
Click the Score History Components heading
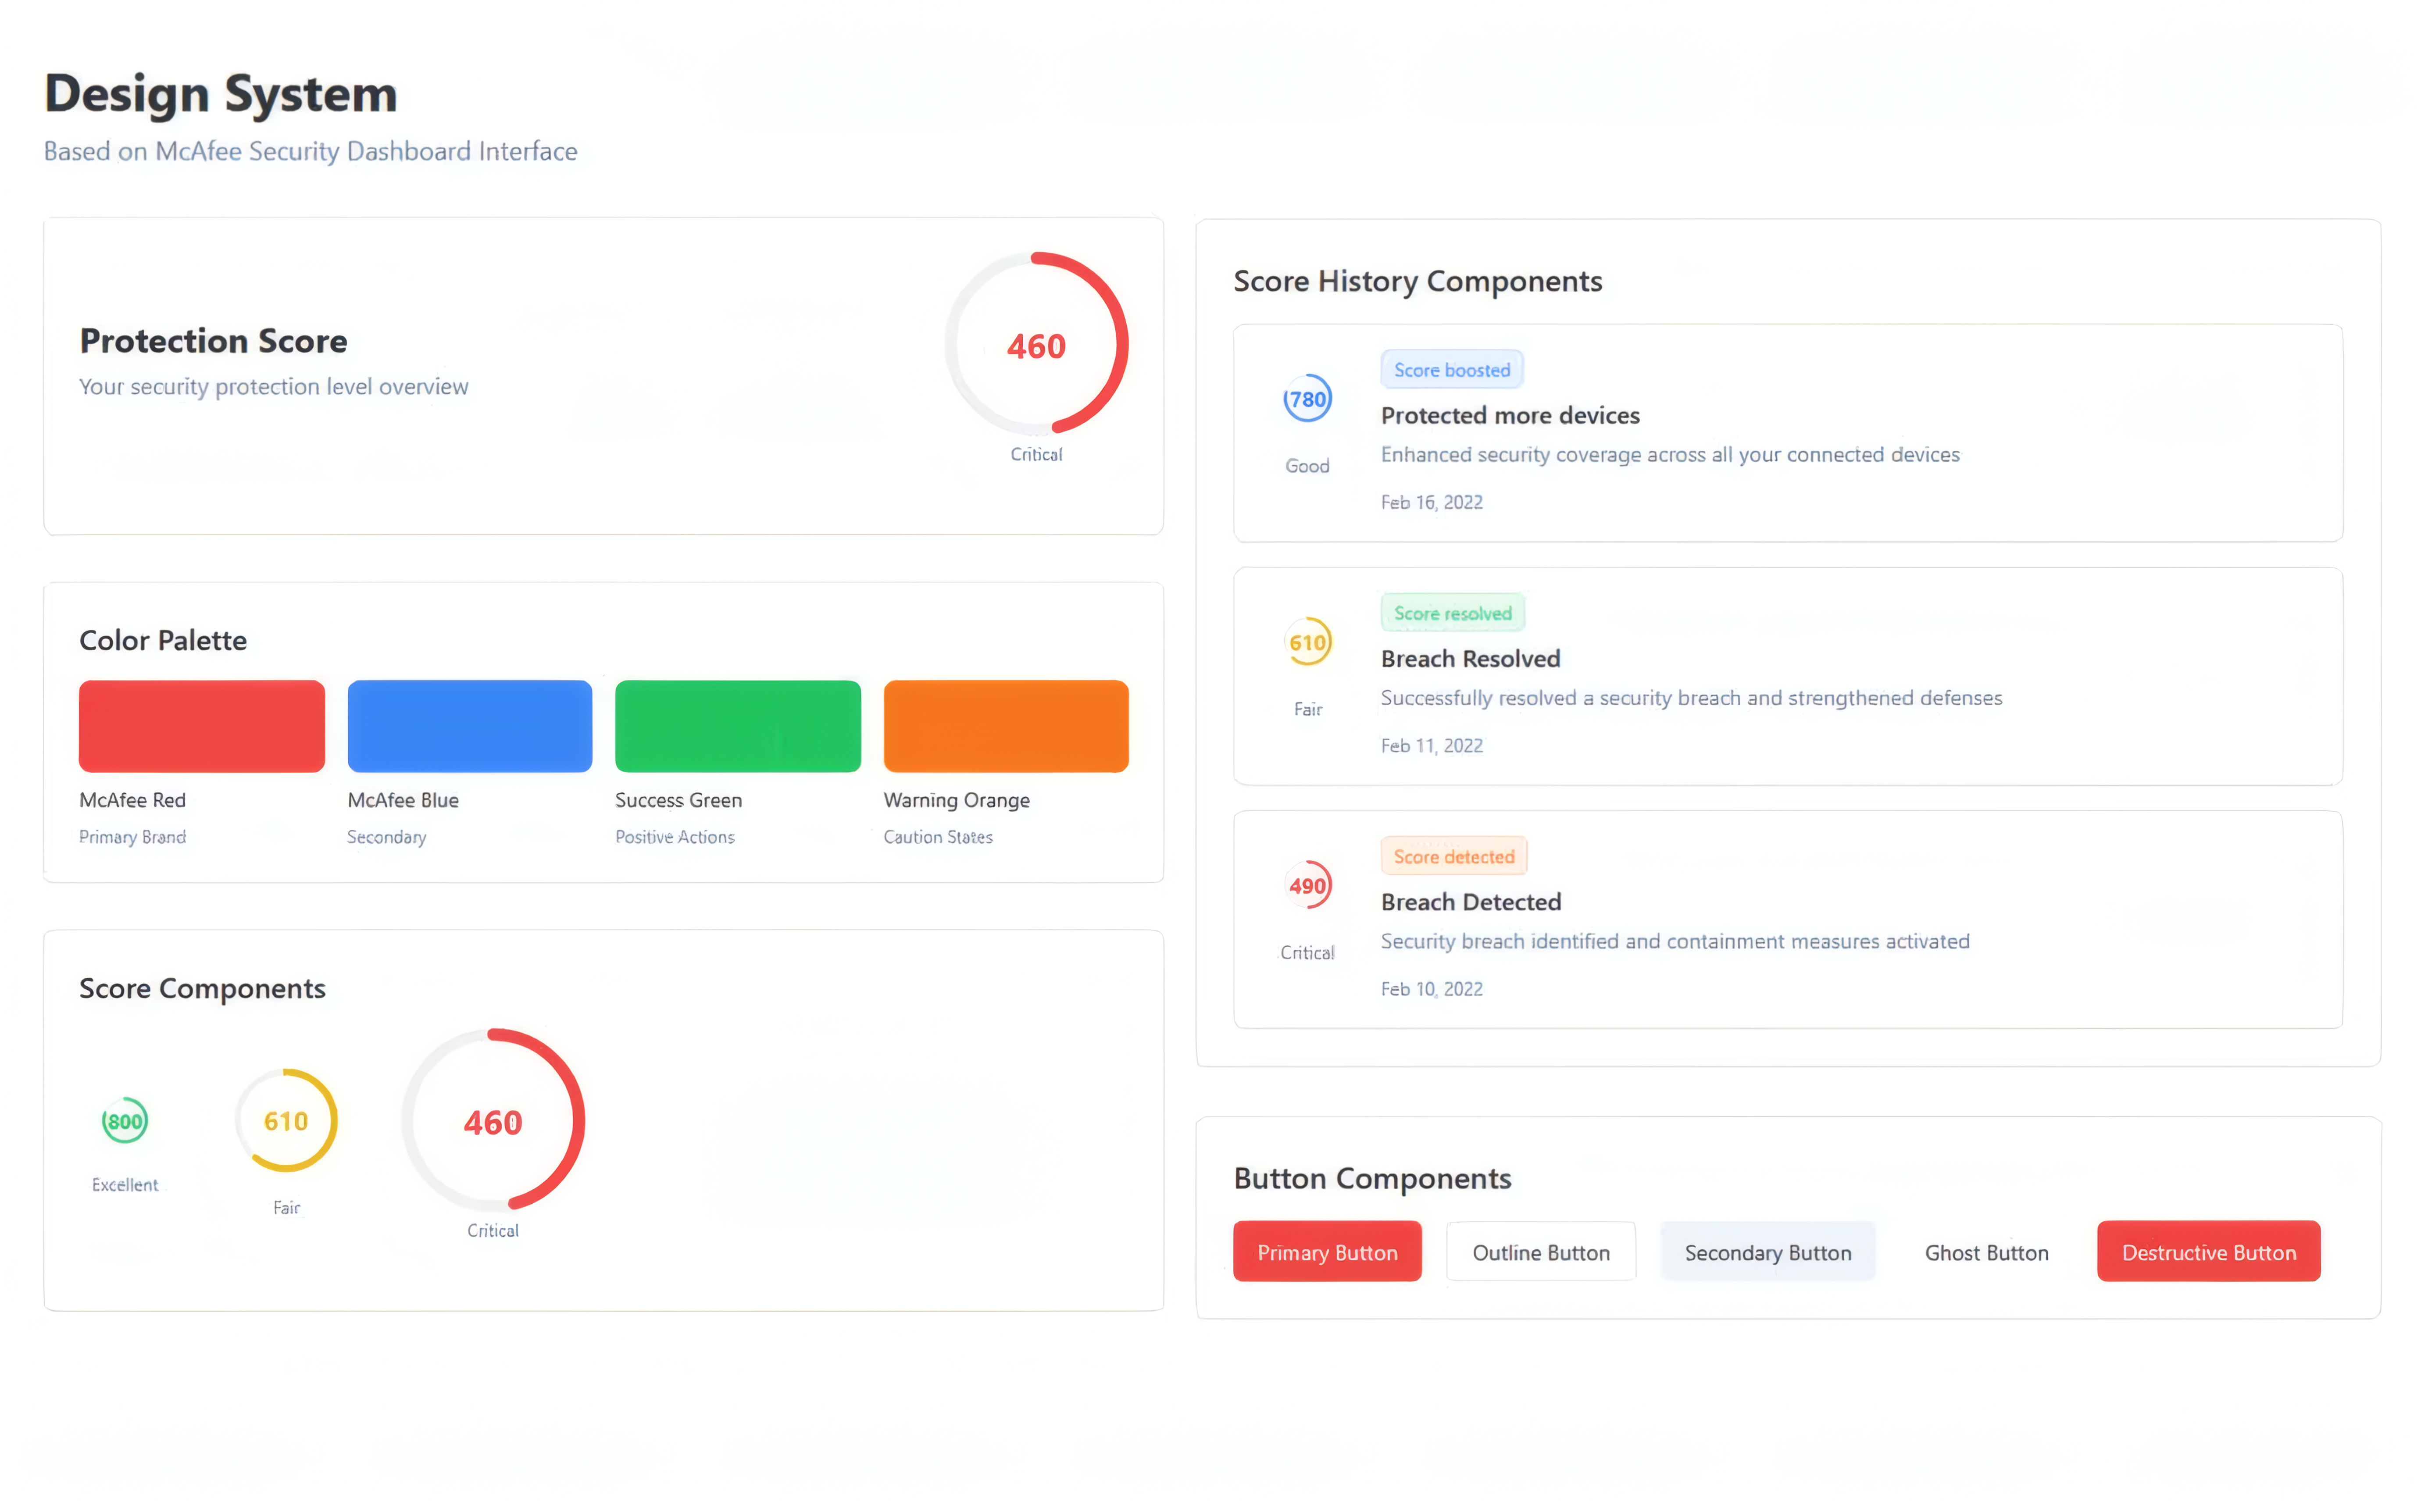pos(1417,281)
